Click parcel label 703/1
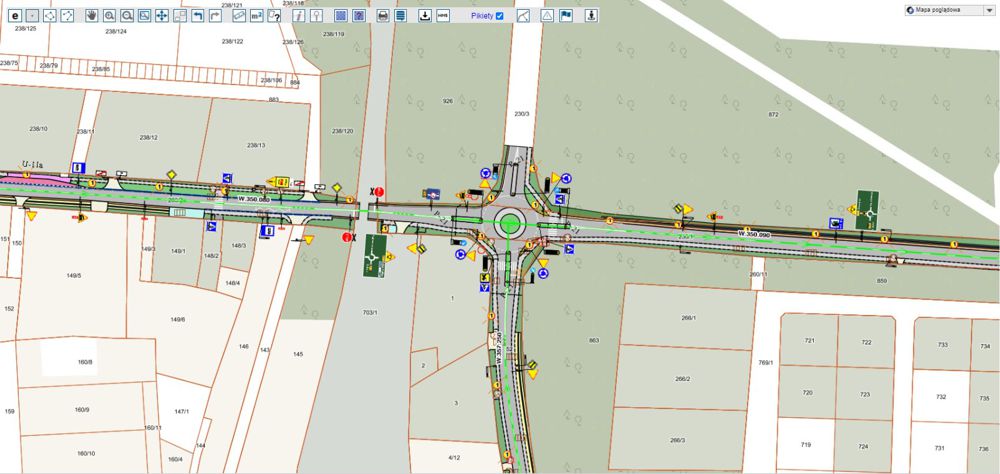1000x474 pixels. [x=370, y=313]
